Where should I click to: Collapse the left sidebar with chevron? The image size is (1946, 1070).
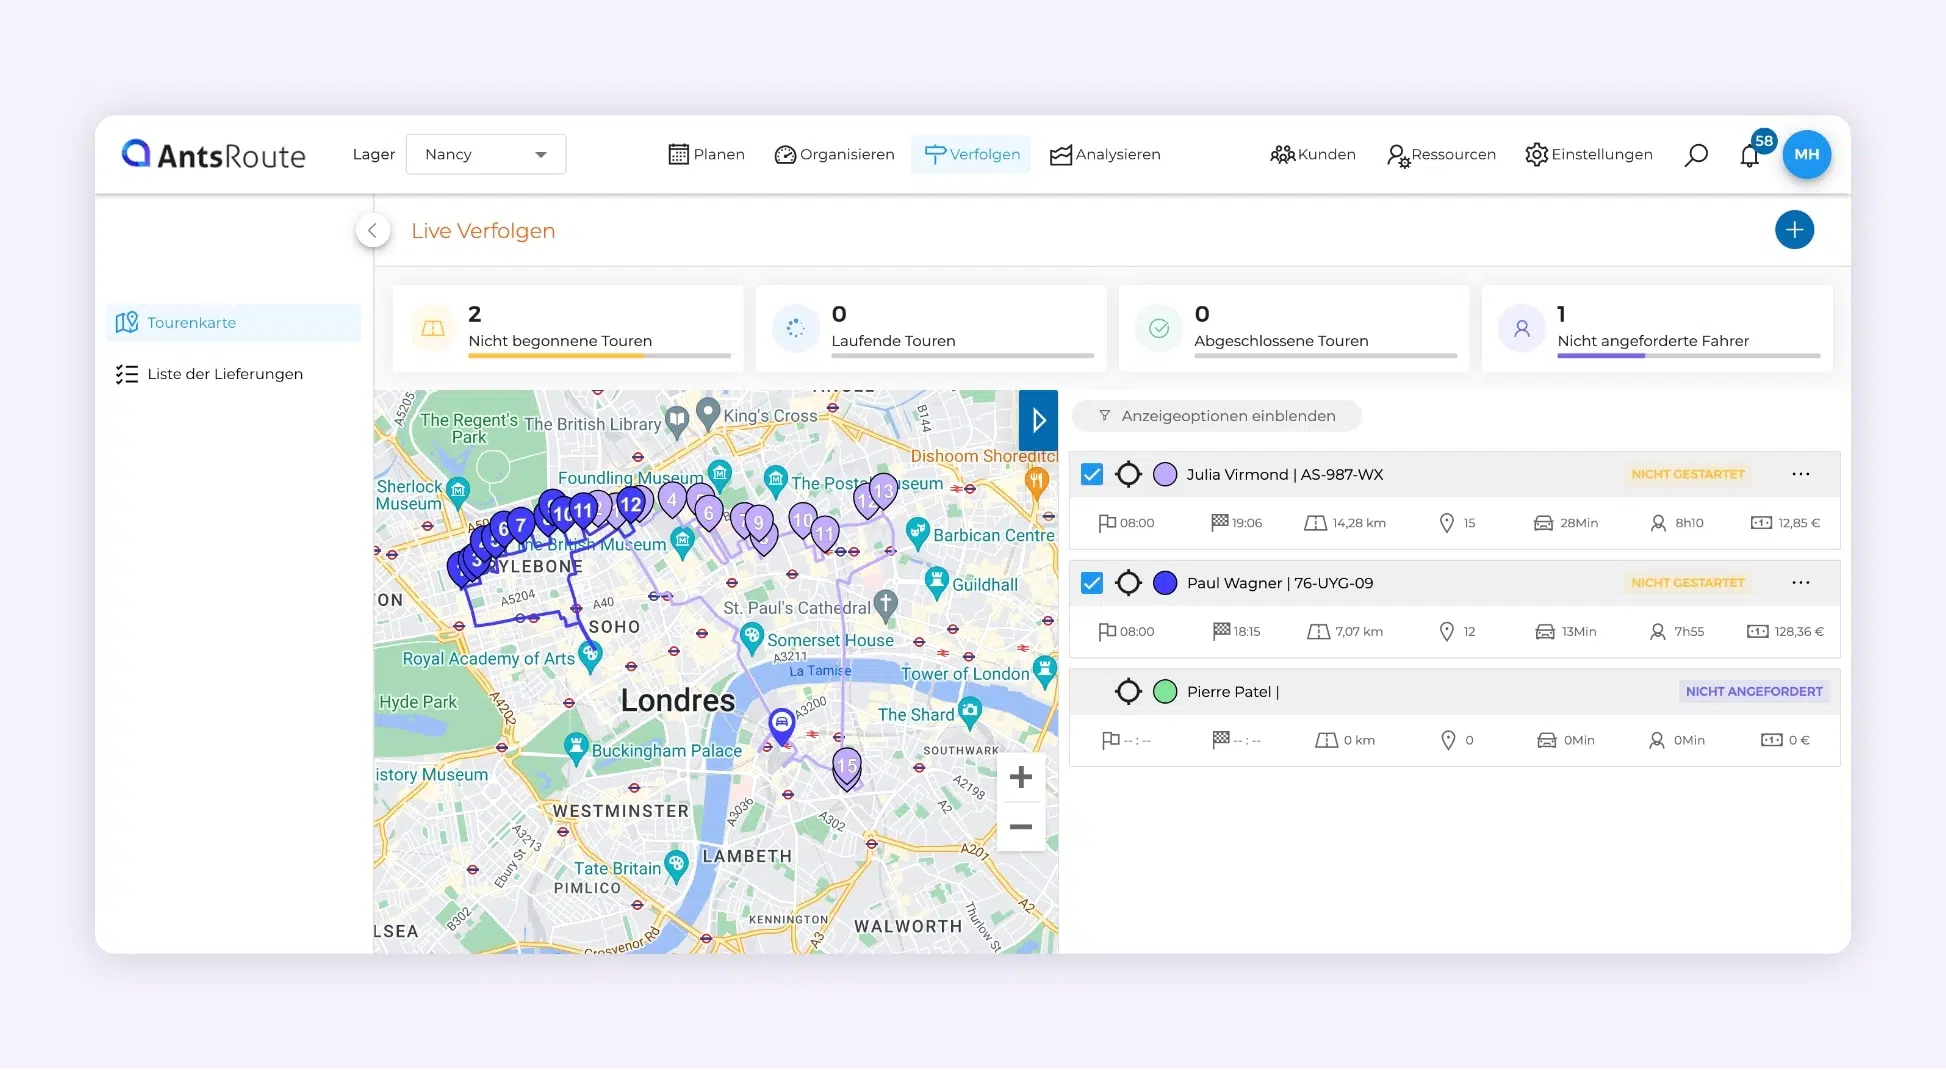pos(372,231)
